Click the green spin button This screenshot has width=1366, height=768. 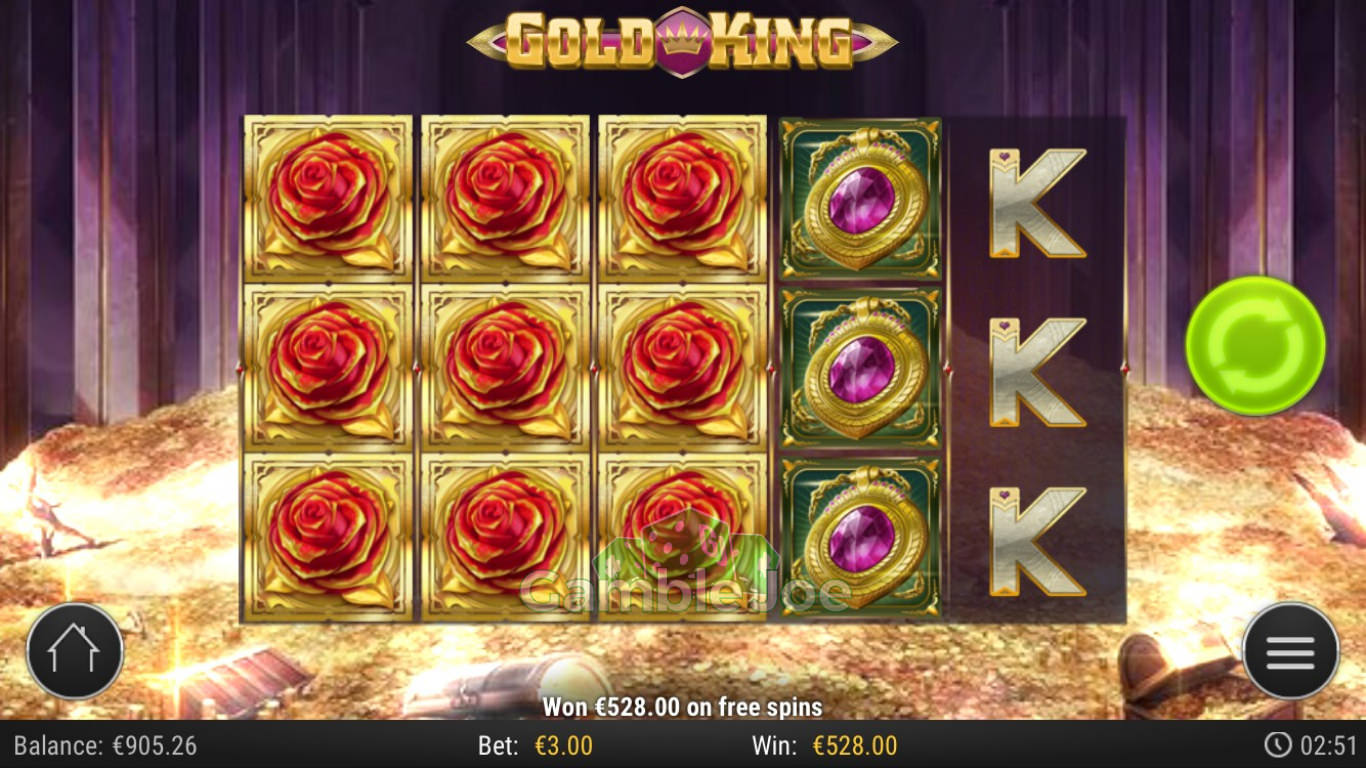click(1255, 346)
